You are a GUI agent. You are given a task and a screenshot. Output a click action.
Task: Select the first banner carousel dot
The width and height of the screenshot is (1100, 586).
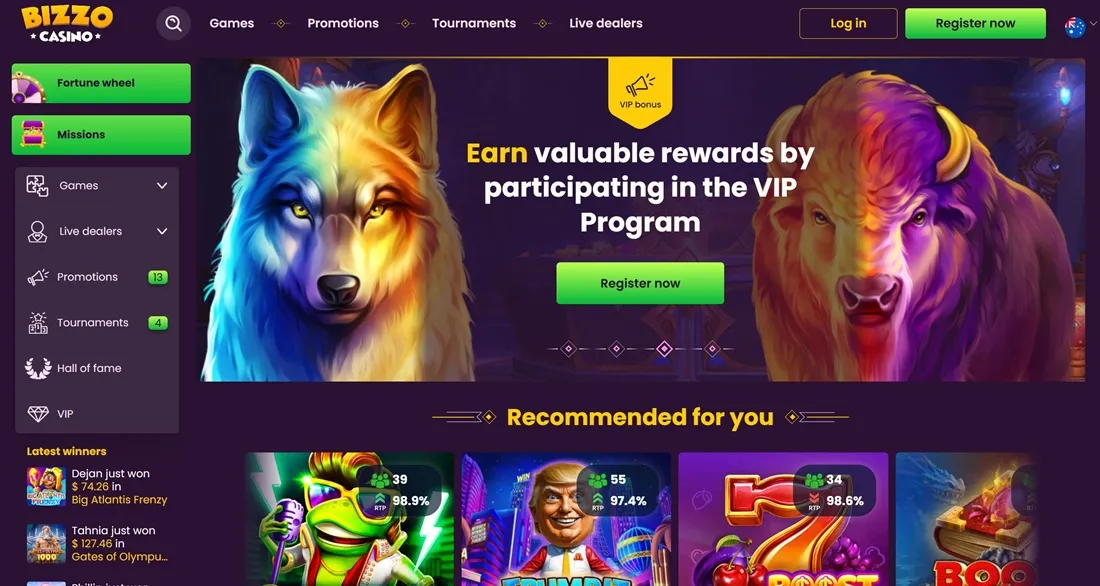click(568, 349)
